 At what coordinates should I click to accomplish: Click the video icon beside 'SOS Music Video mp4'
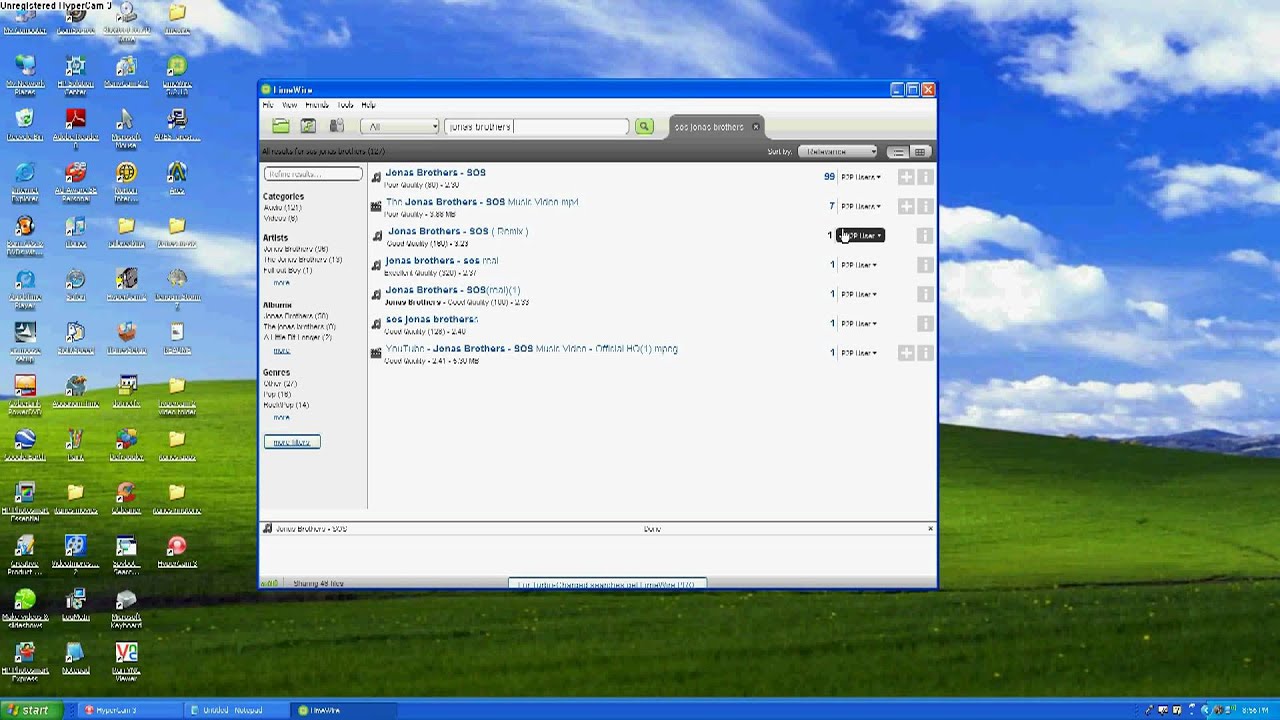click(x=376, y=207)
